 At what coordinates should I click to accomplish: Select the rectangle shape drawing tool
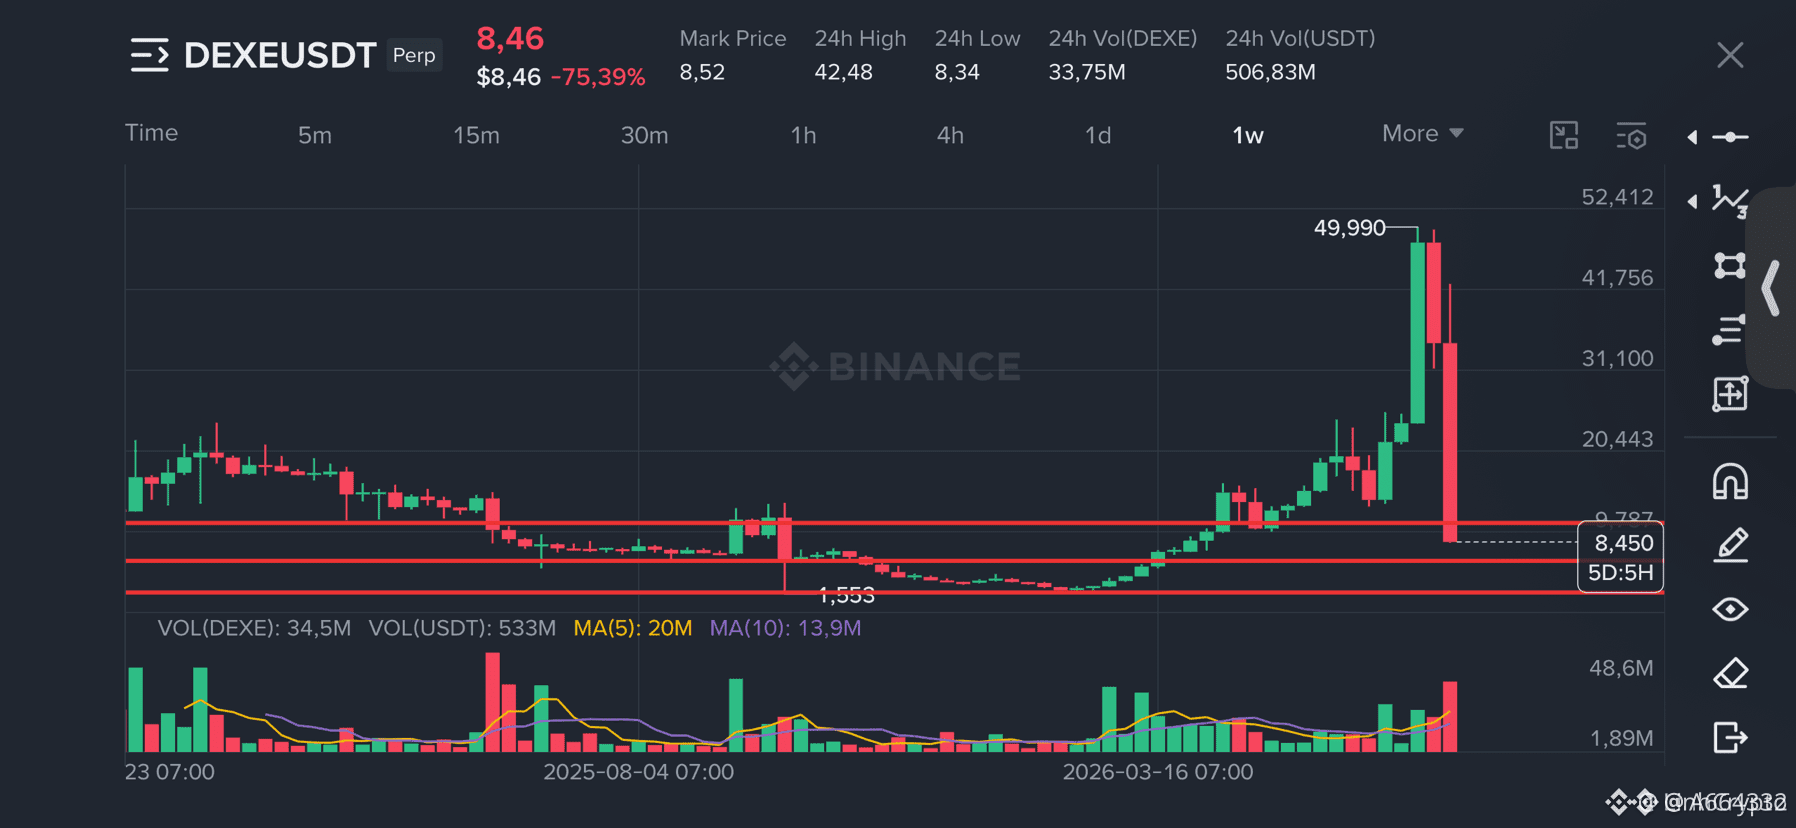(x=1730, y=265)
